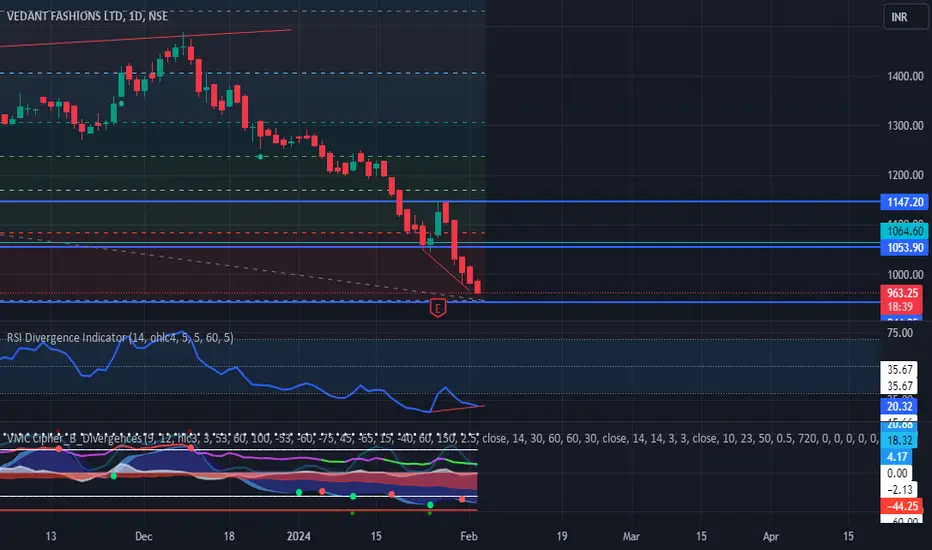Click the 1000.00 price axis tick
The width and height of the screenshot is (932, 550).
[905, 274]
